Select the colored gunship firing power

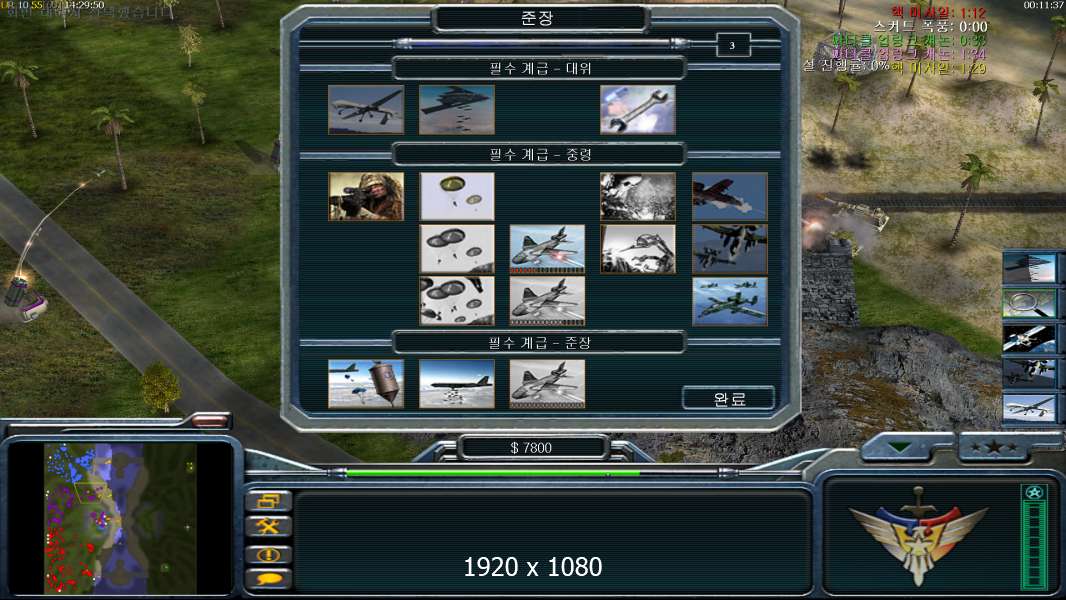(547, 249)
